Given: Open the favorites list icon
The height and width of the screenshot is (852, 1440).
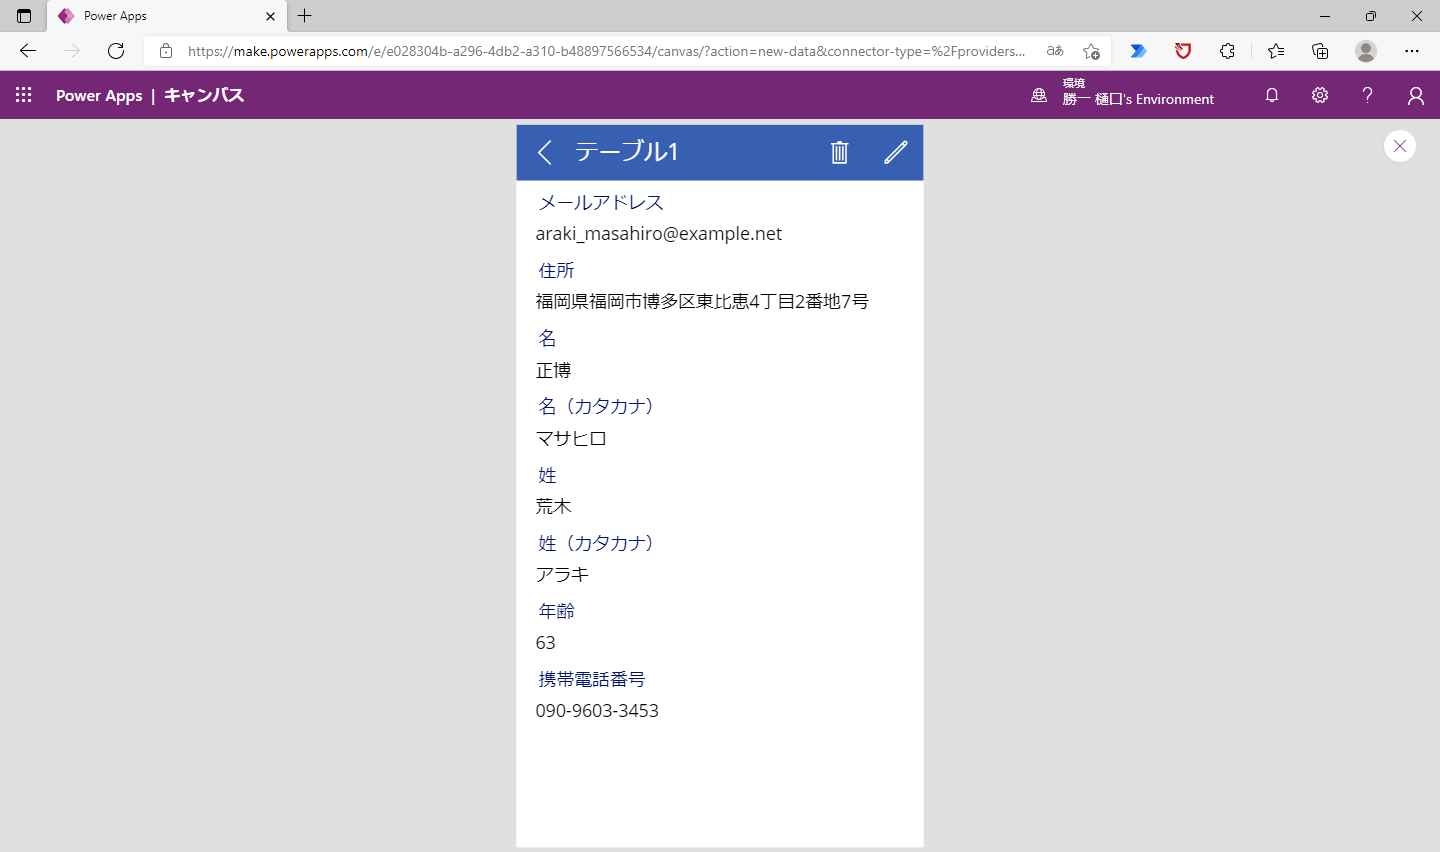Looking at the screenshot, I should (x=1276, y=51).
